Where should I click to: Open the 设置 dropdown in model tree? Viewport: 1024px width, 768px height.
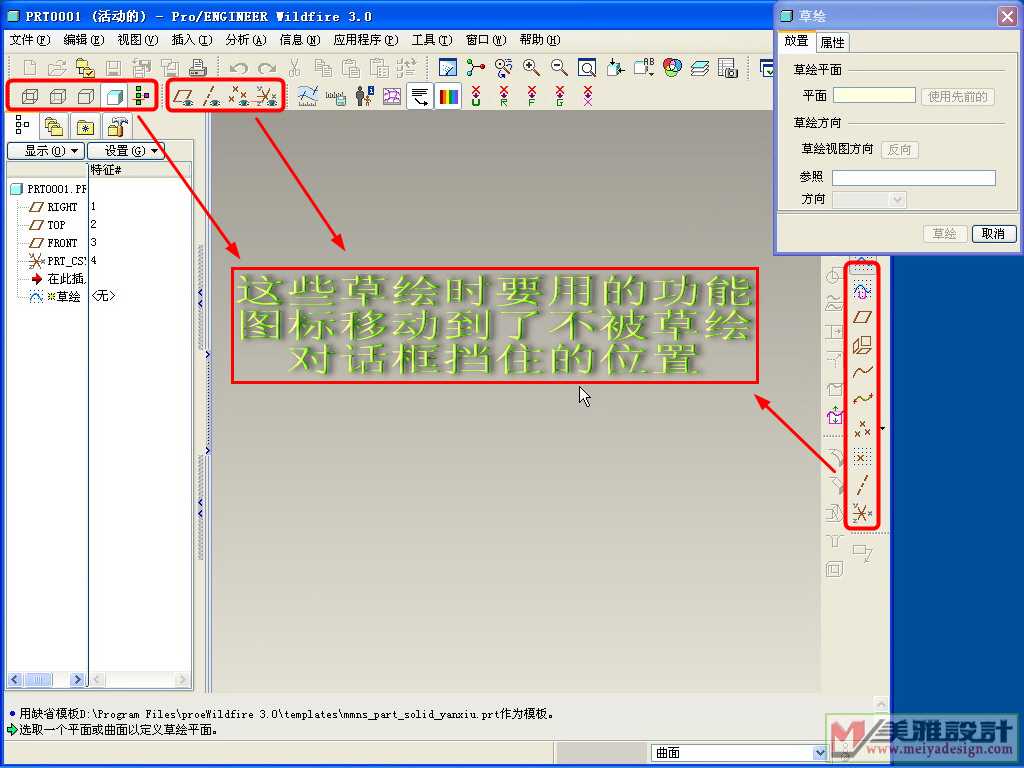(126, 152)
